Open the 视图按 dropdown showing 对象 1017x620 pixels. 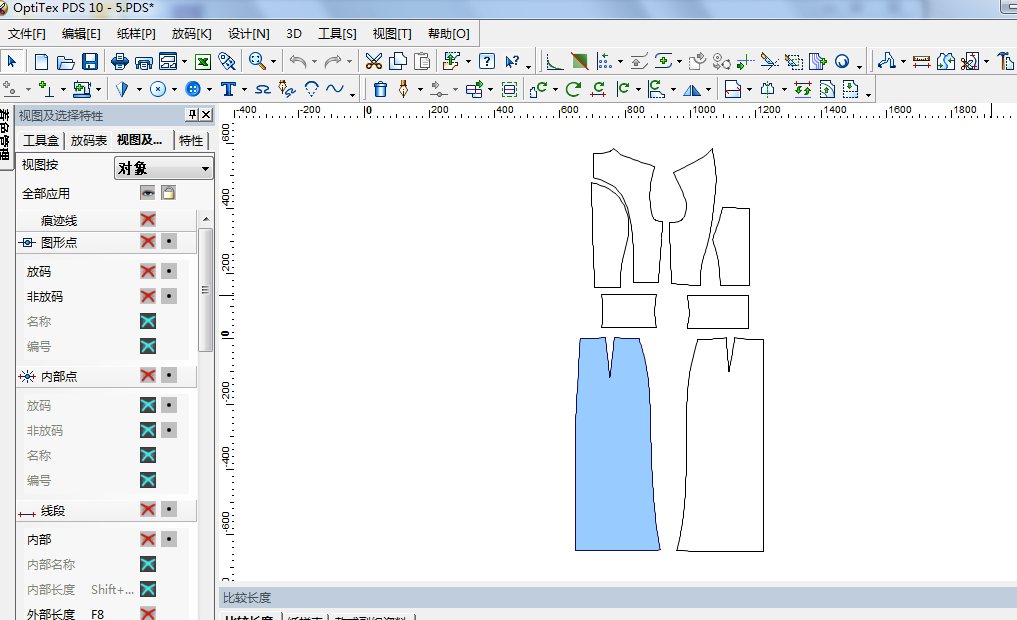point(164,168)
